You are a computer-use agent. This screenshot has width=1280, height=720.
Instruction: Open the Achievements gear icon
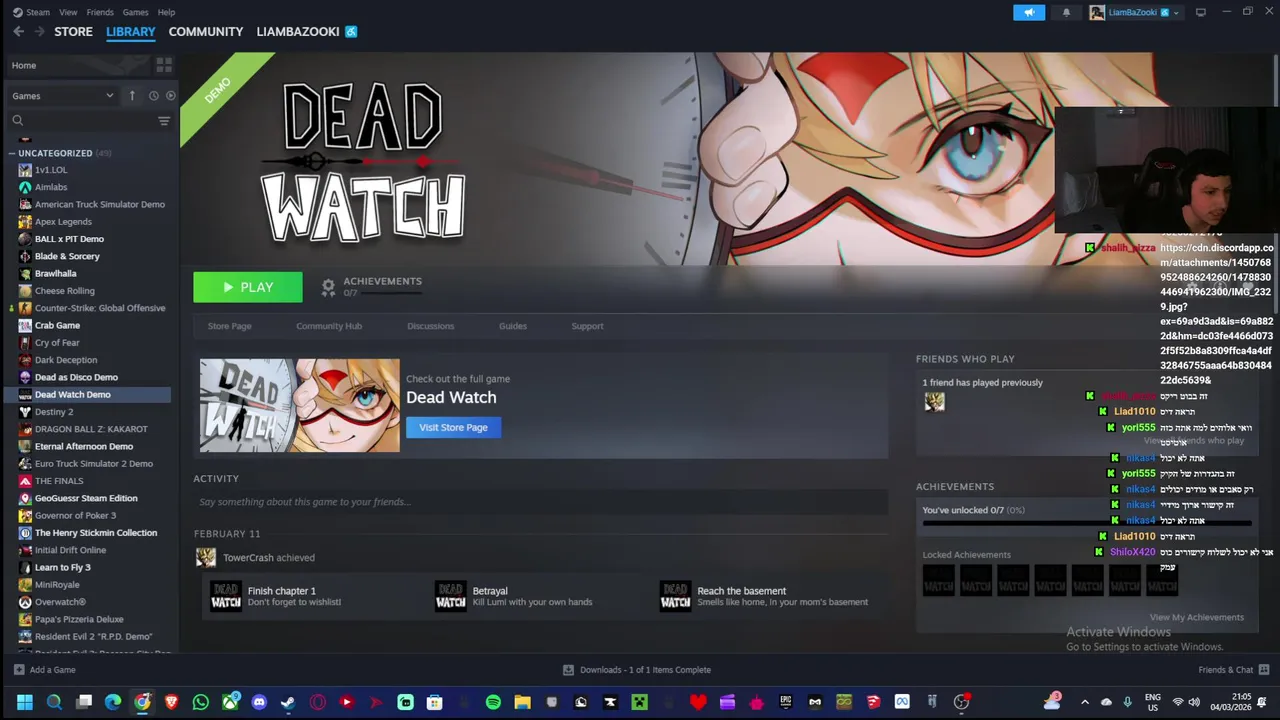point(328,288)
